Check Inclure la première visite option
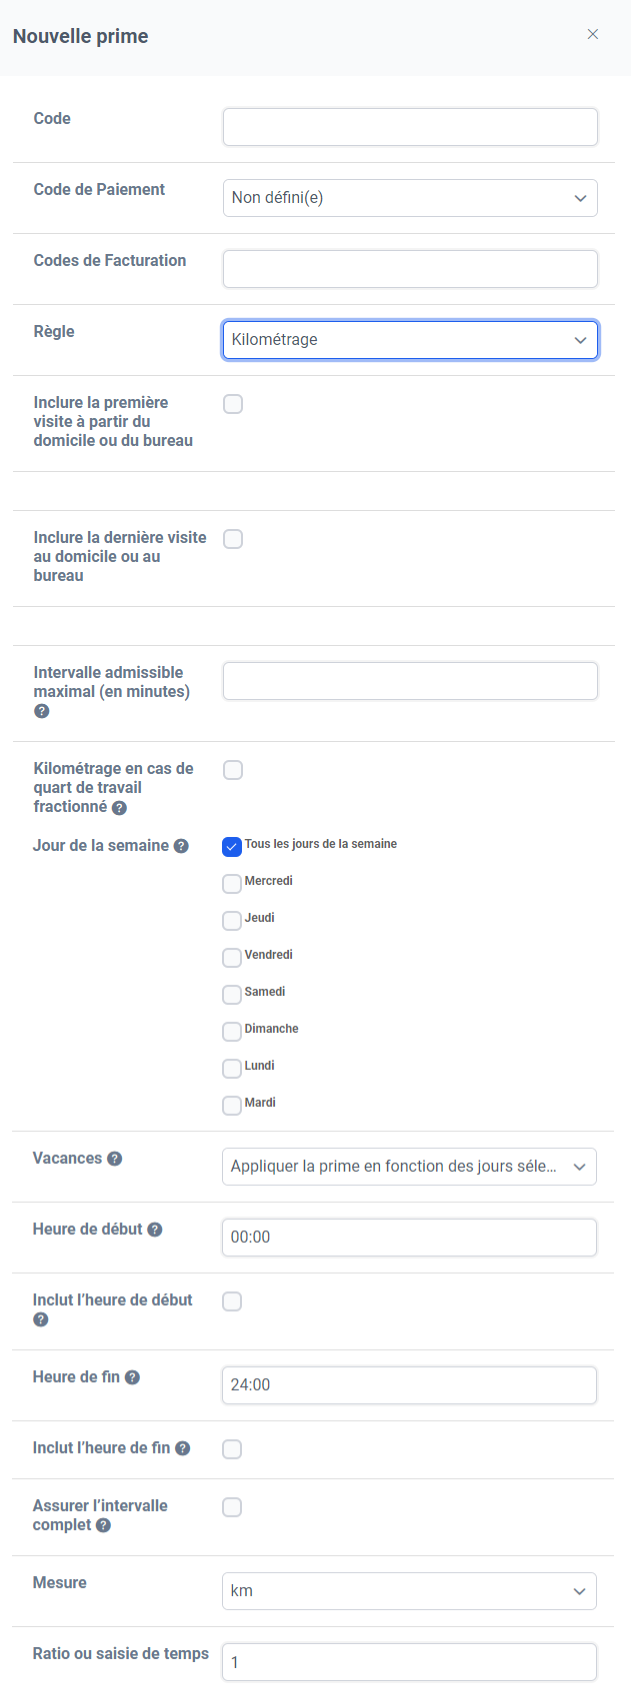This screenshot has width=631, height=1691. [x=233, y=404]
